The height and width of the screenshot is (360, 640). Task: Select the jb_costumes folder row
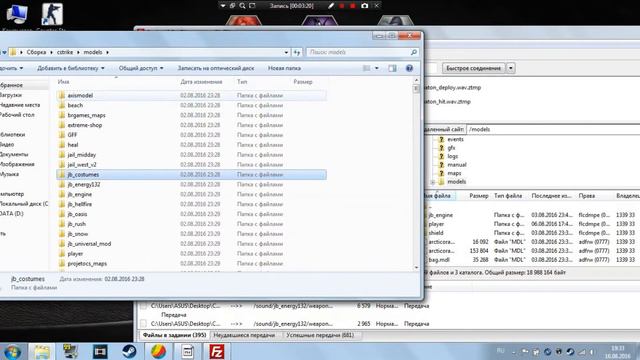tap(191, 175)
